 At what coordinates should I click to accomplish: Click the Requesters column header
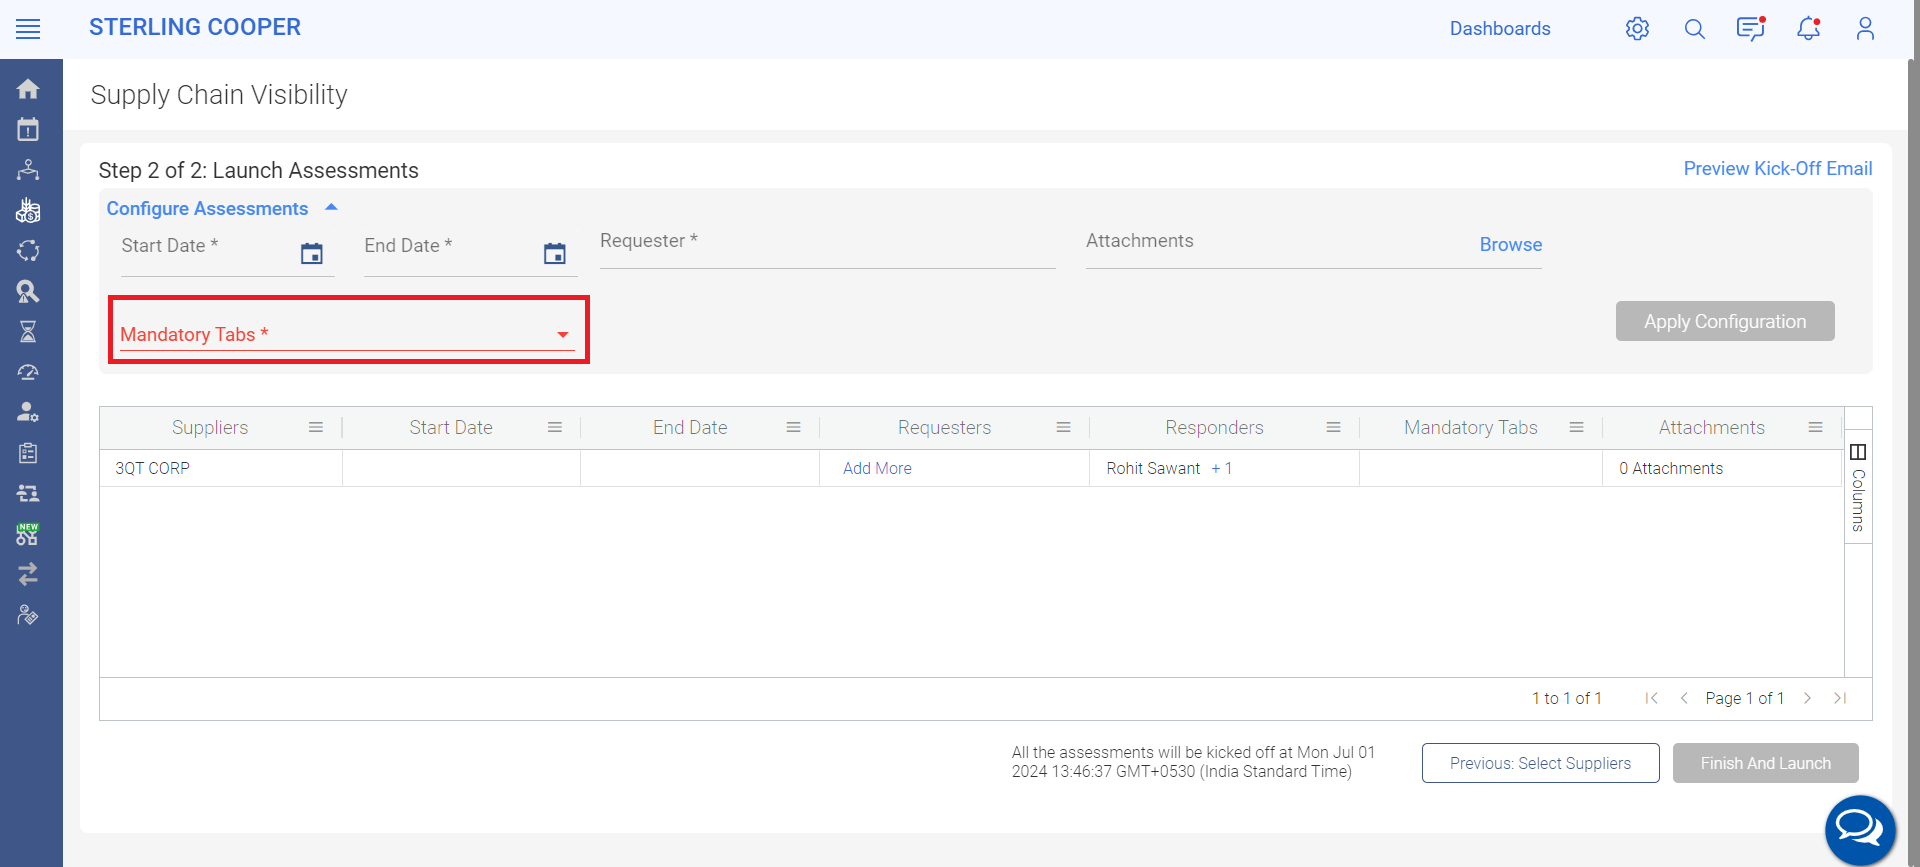(944, 427)
